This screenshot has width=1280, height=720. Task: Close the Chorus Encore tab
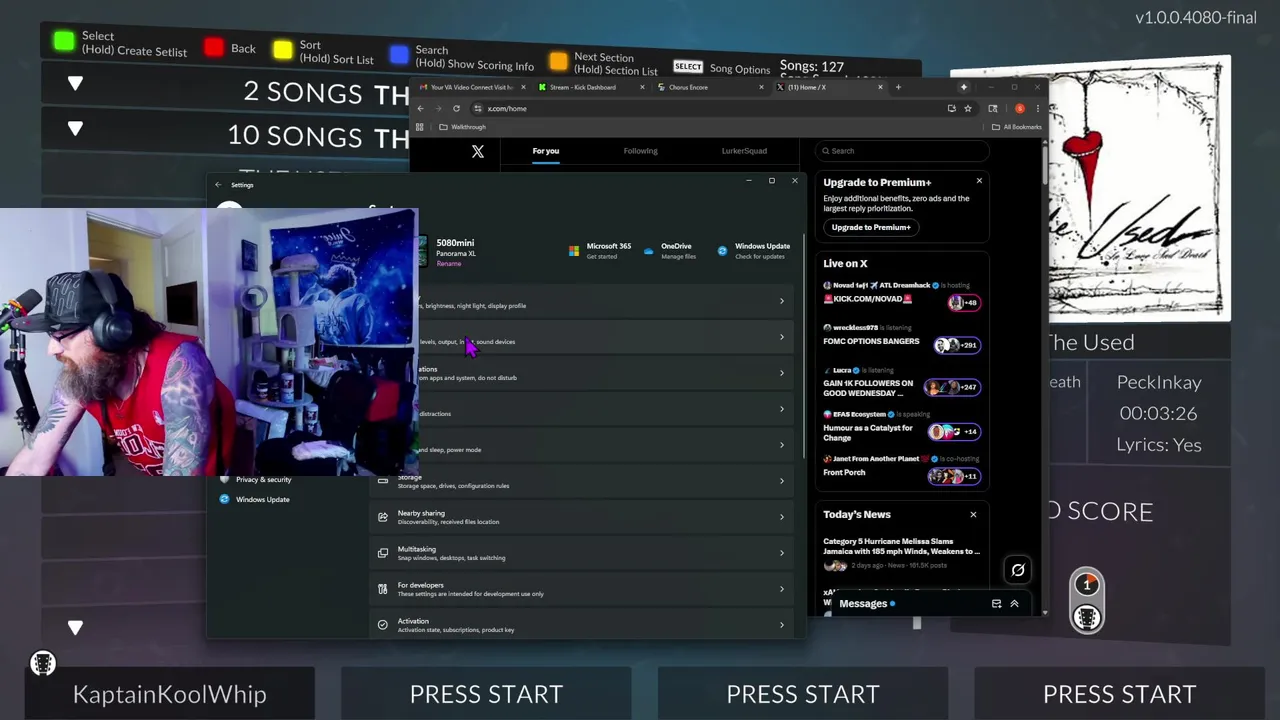[x=761, y=87]
